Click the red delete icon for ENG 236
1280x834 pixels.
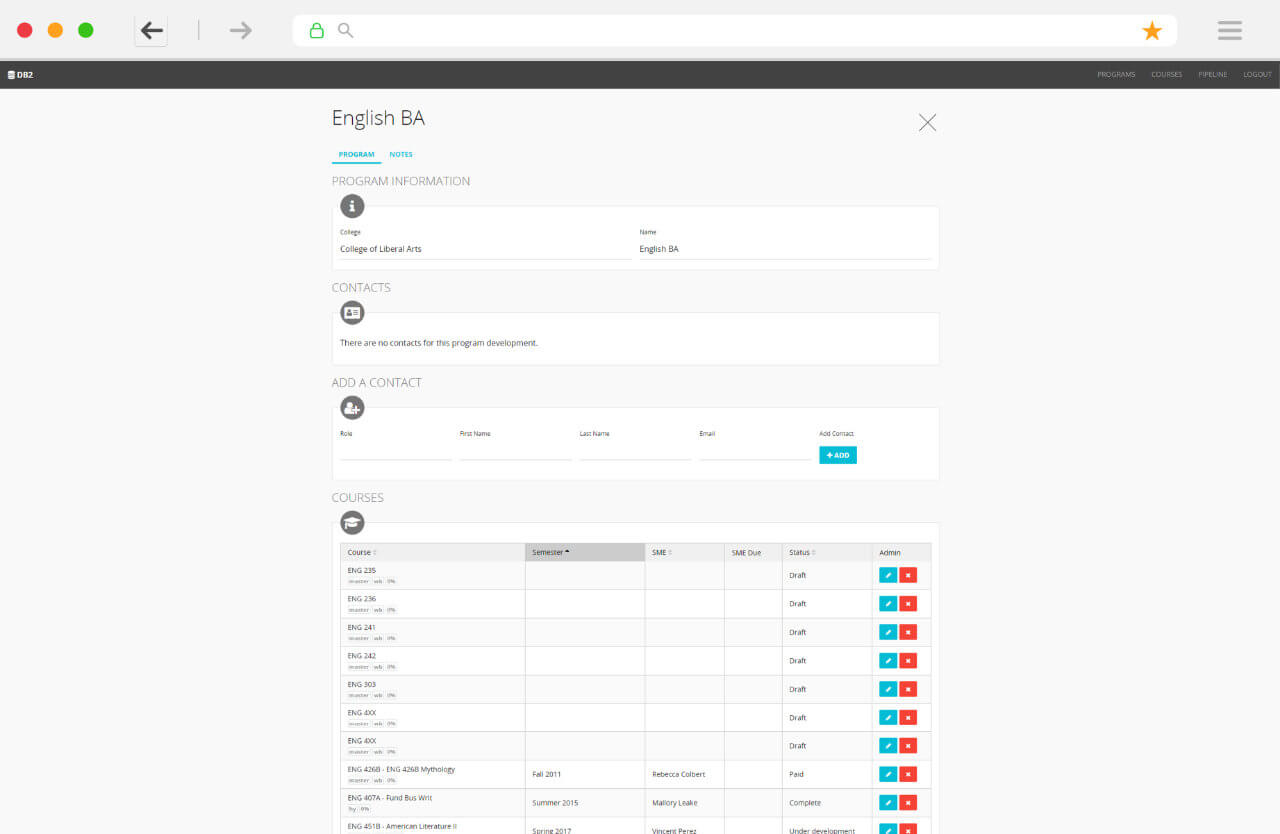click(x=907, y=604)
